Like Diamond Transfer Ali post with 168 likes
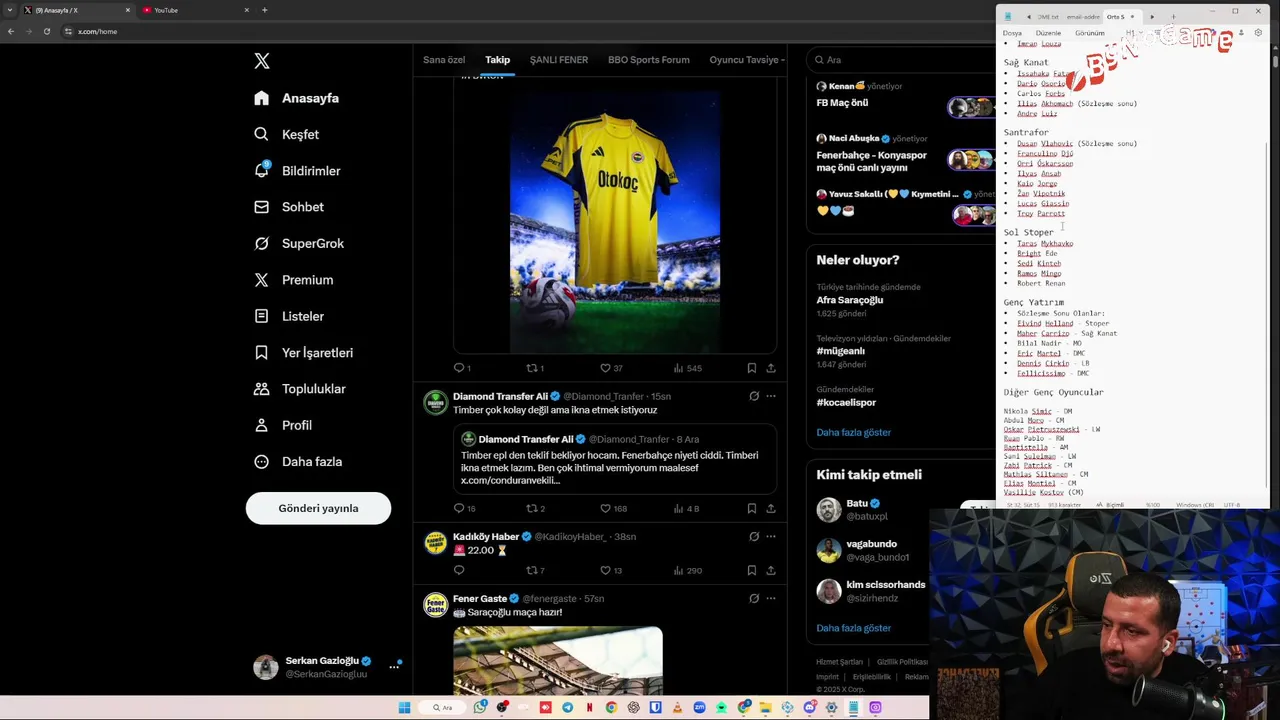Screen dimensions: 1280x720 pos(613,508)
